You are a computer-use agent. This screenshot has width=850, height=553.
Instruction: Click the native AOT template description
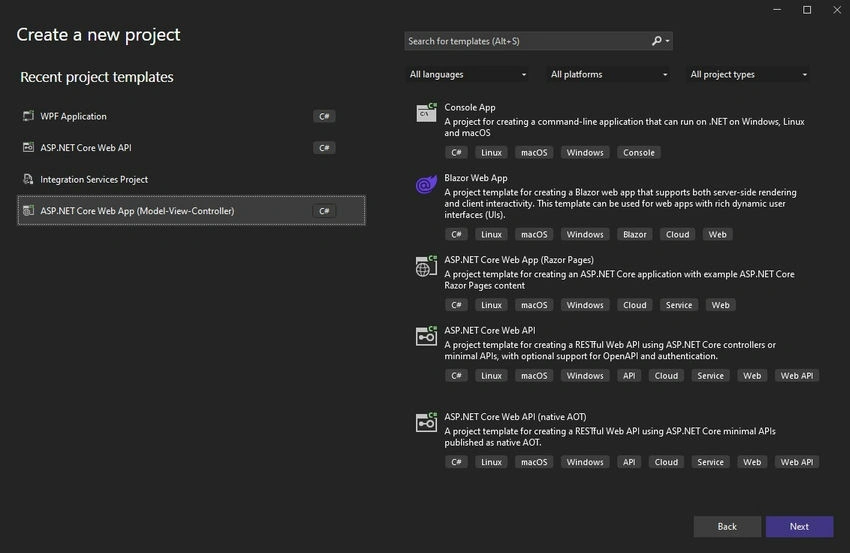coord(610,436)
